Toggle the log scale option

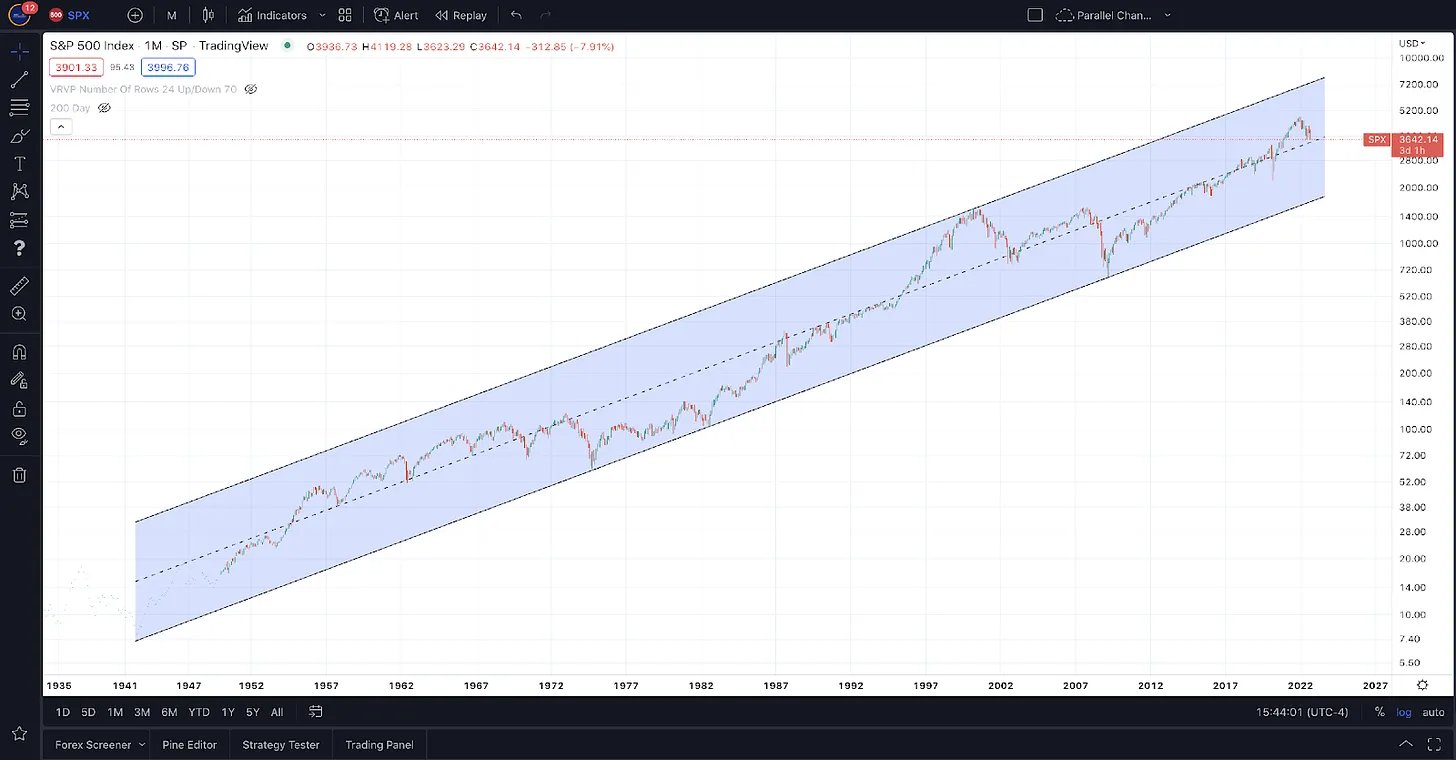(1405, 712)
